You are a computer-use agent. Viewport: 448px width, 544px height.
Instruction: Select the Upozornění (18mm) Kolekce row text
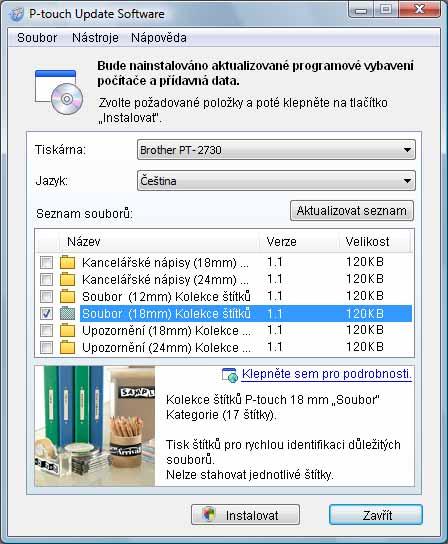pyautogui.click(x=166, y=331)
